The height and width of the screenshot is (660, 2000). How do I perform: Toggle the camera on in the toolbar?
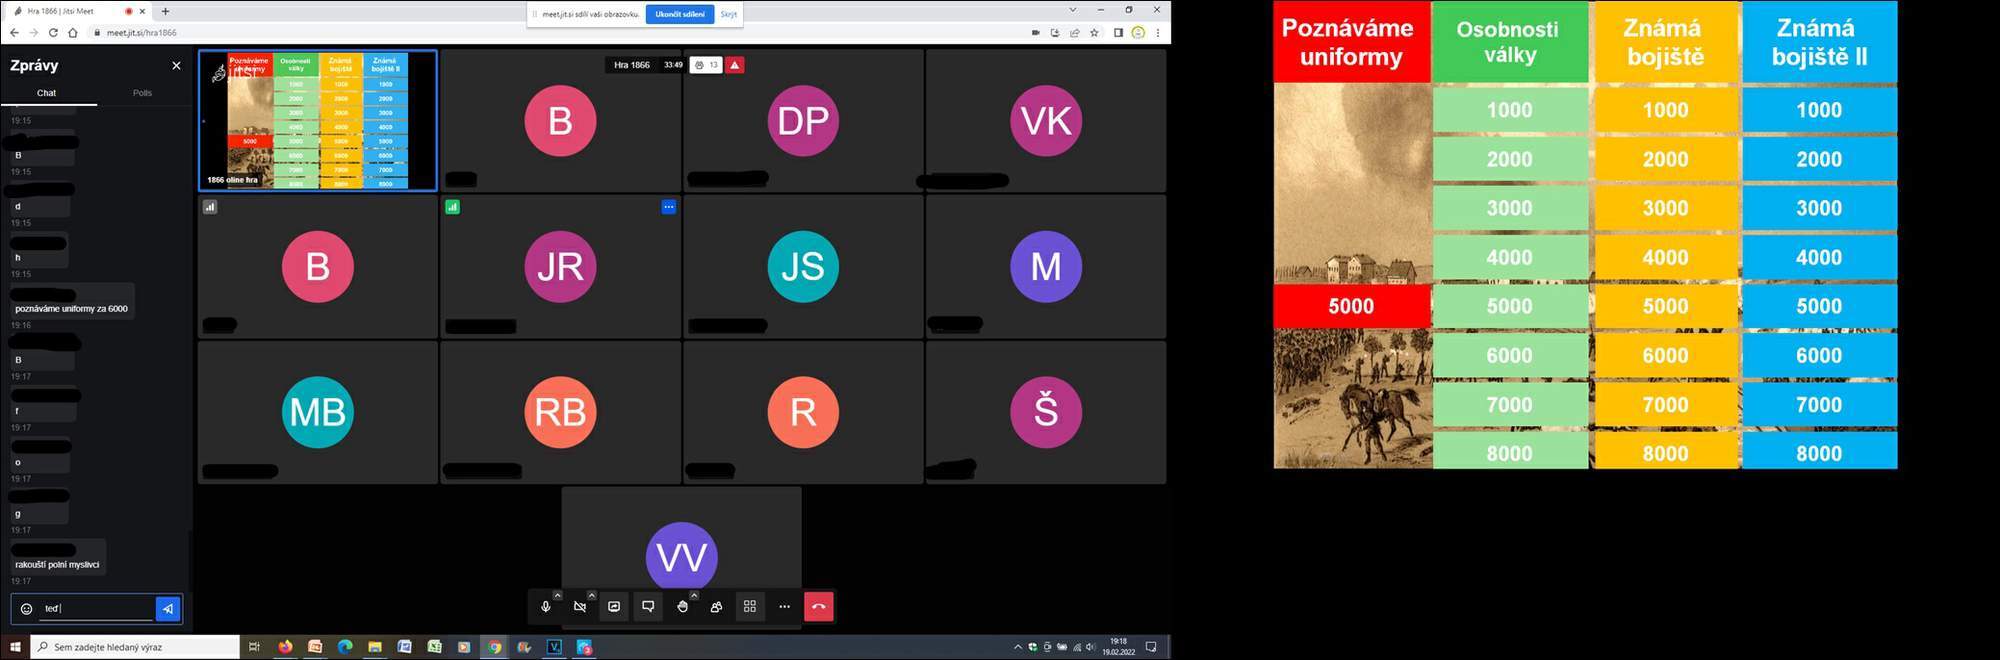coord(580,607)
